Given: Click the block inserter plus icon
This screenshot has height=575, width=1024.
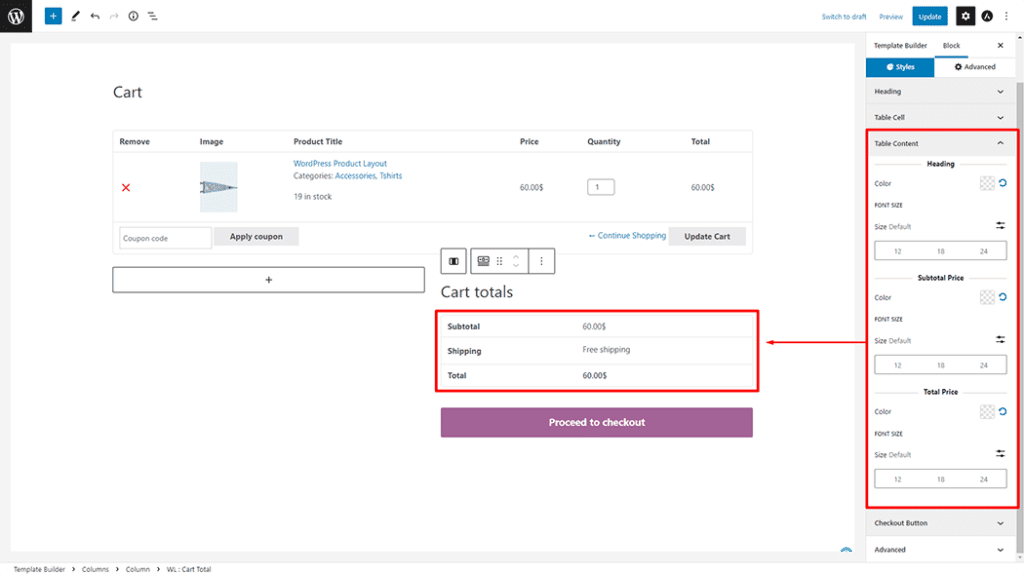Looking at the screenshot, I should tap(53, 16).
